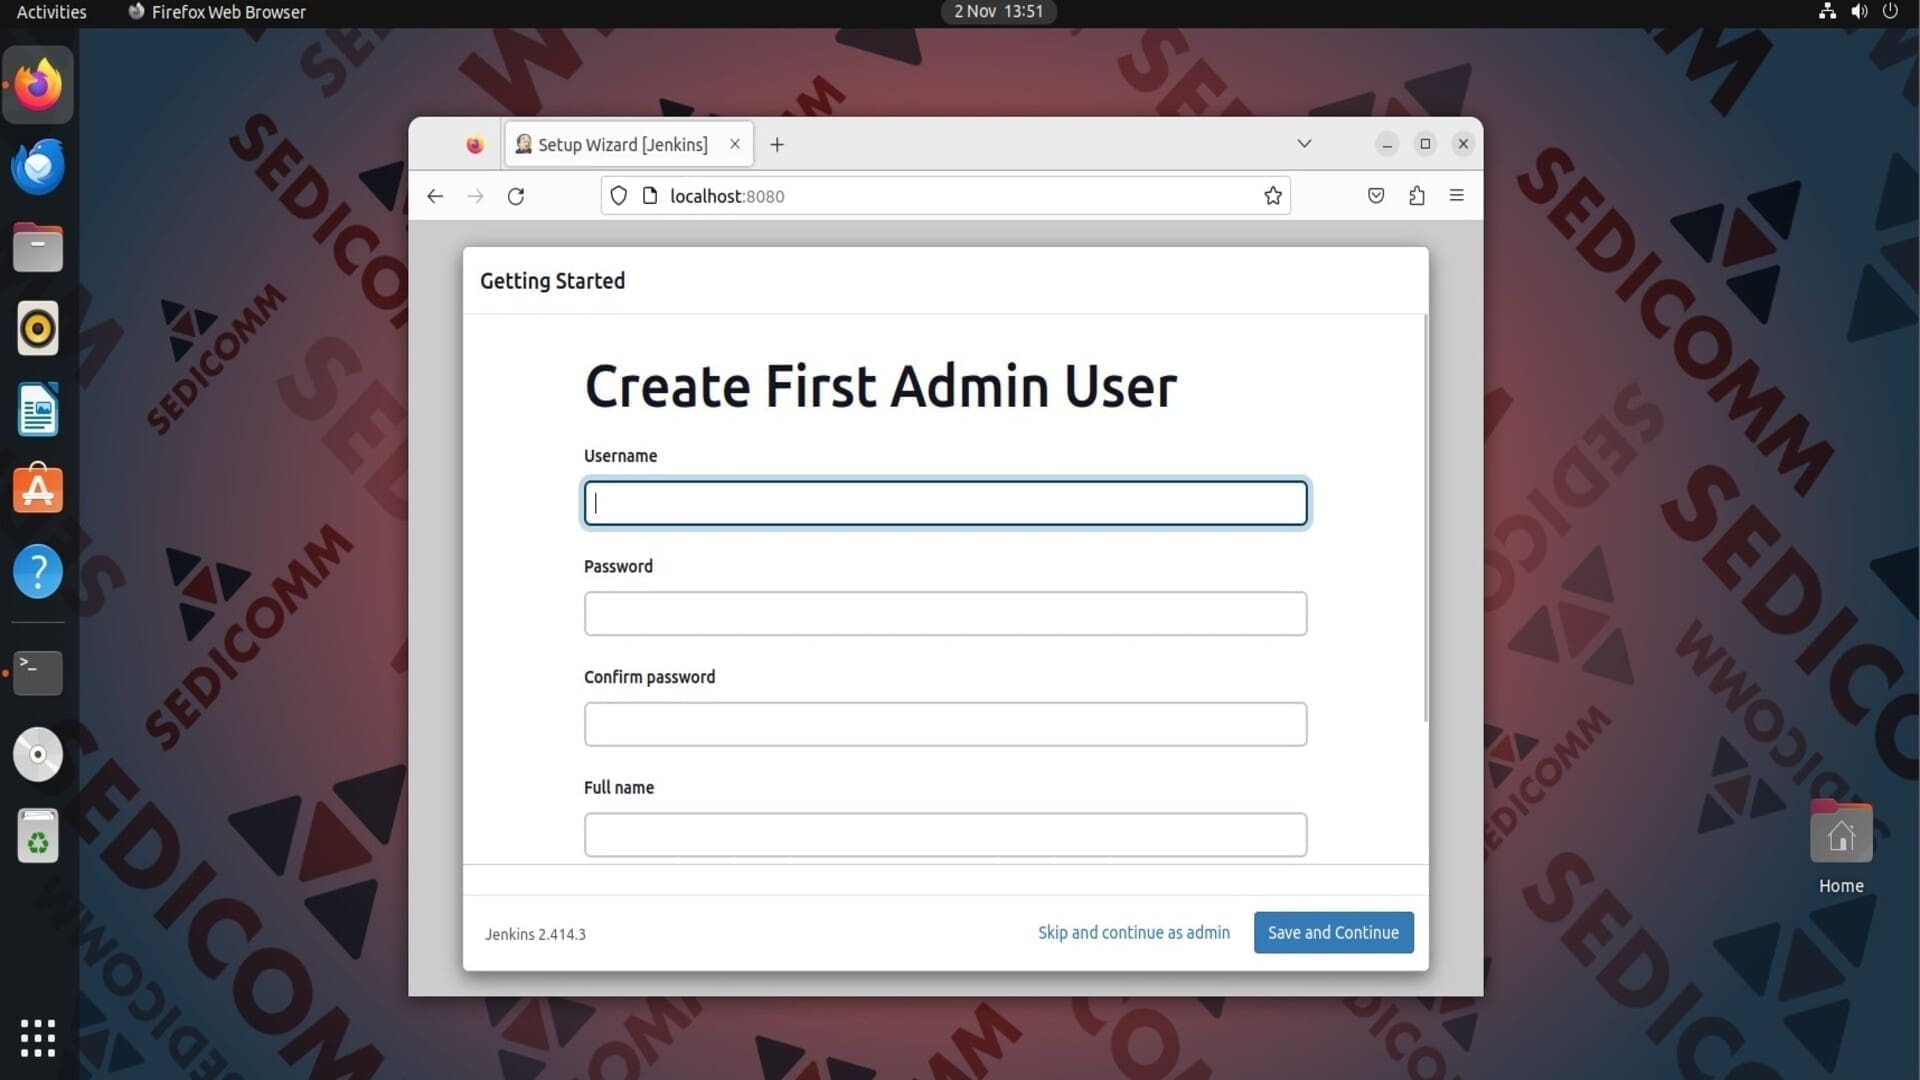The height and width of the screenshot is (1080, 1920).
Task: Click the Getting Started header text
Action: pyautogui.click(x=552, y=281)
